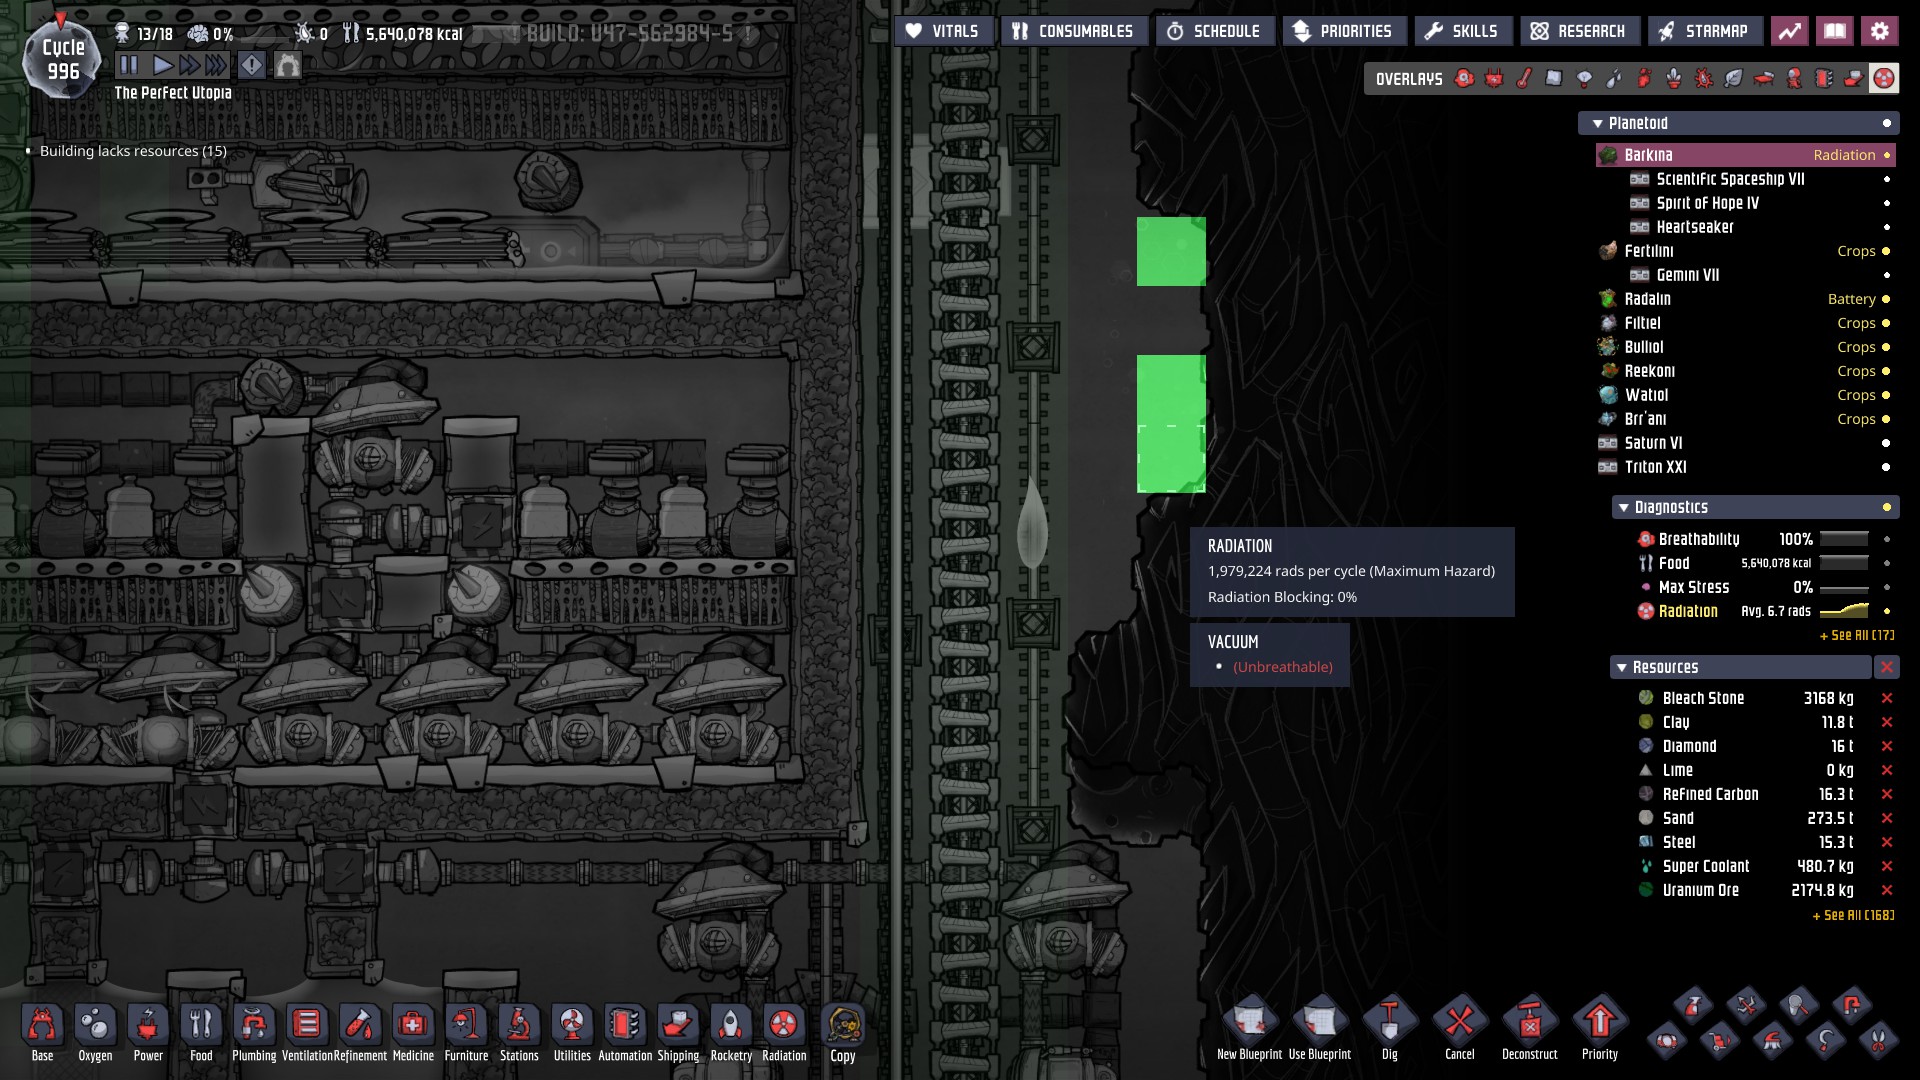This screenshot has width=1920, height=1080.
Task: Select the Radalin planetoid
Action: pos(1647,299)
